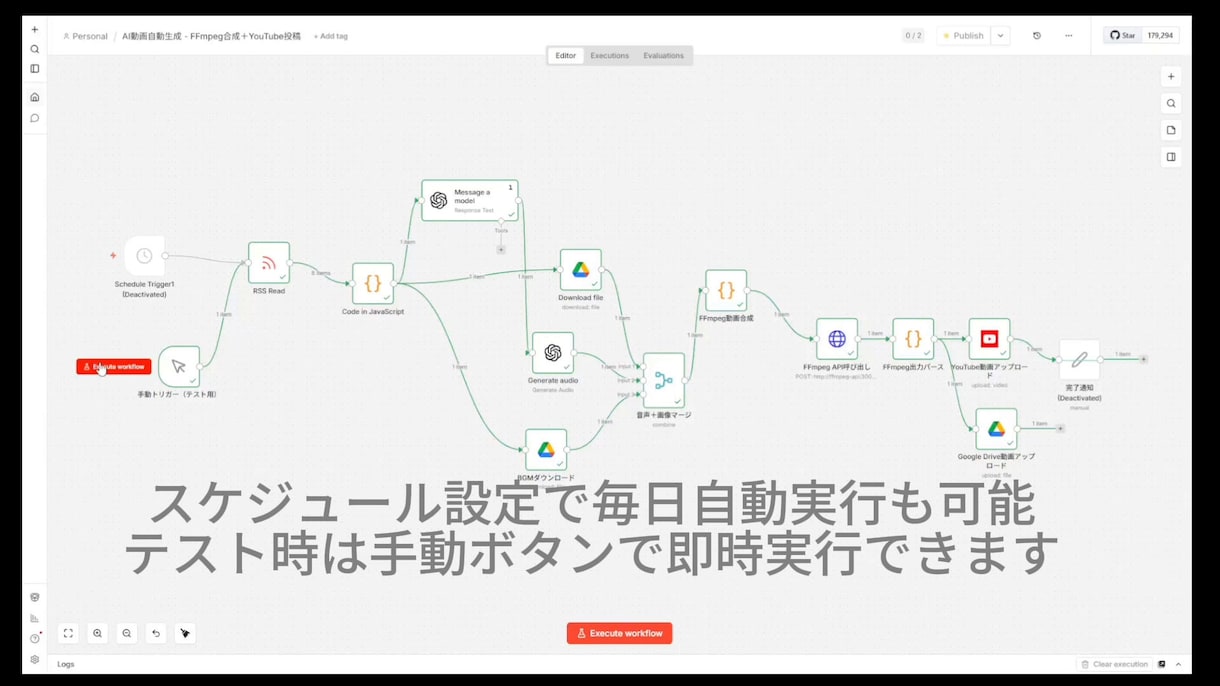Click small red Execute workflow beside trigger
This screenshot has width=1220, height=686.
click(x=114, y=367)
